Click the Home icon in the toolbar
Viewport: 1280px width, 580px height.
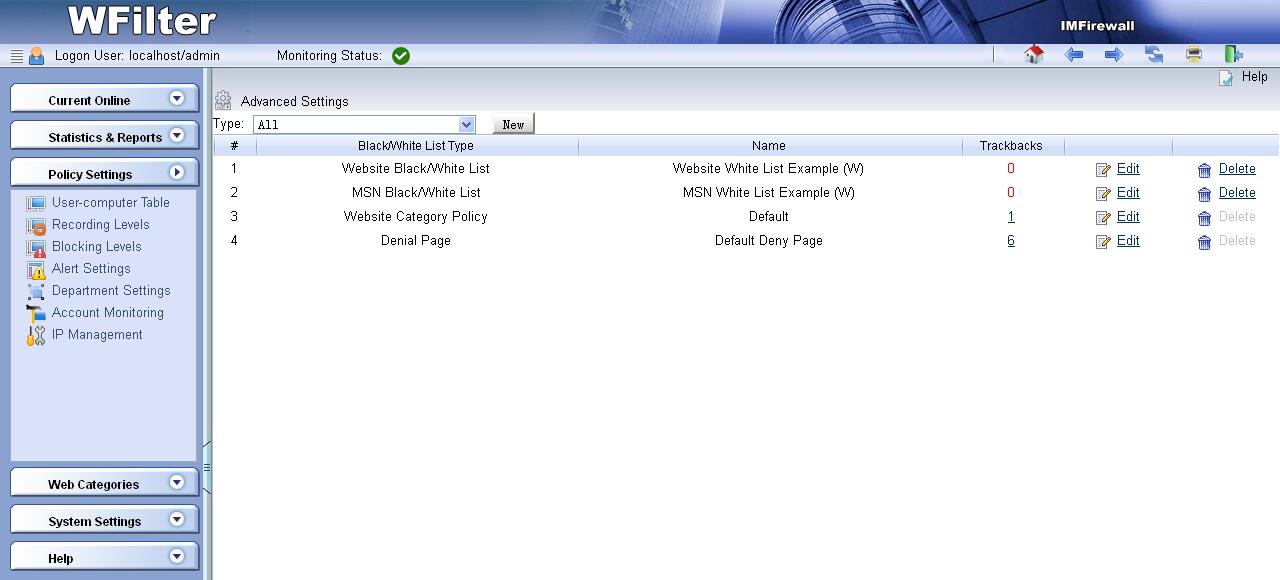(x=1034, y=55)
